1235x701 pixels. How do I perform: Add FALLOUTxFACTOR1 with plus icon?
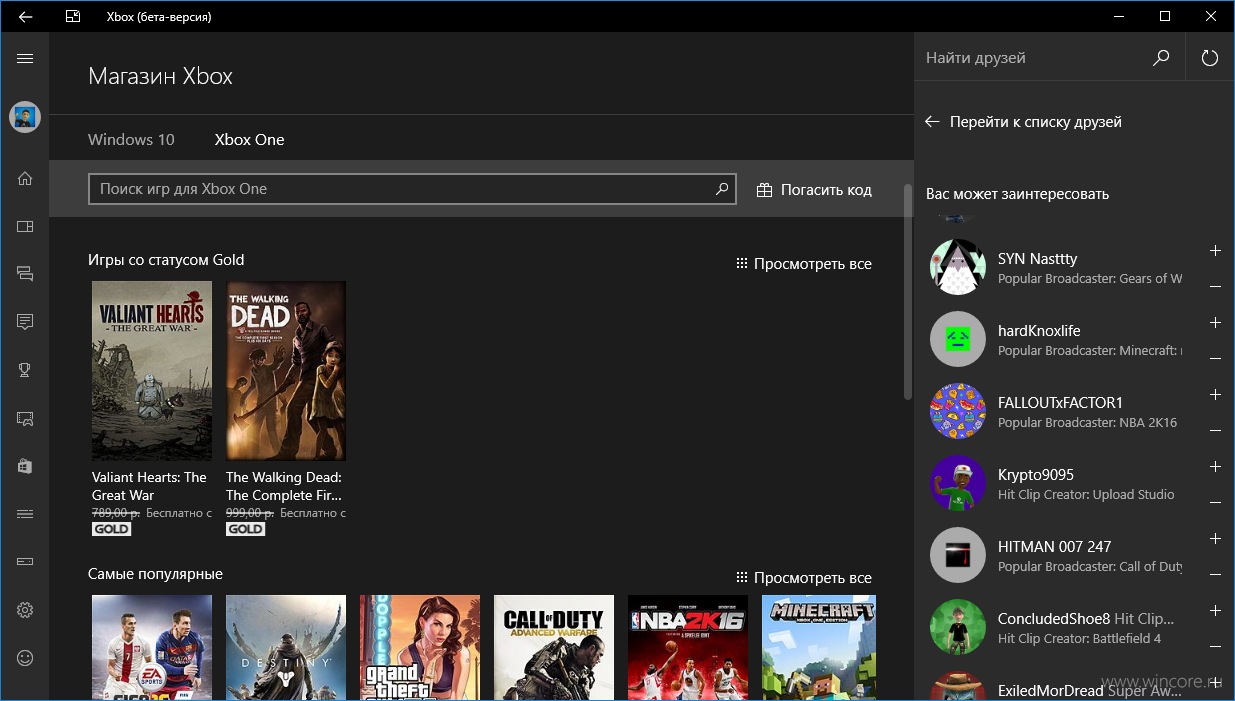point(1215,395)
